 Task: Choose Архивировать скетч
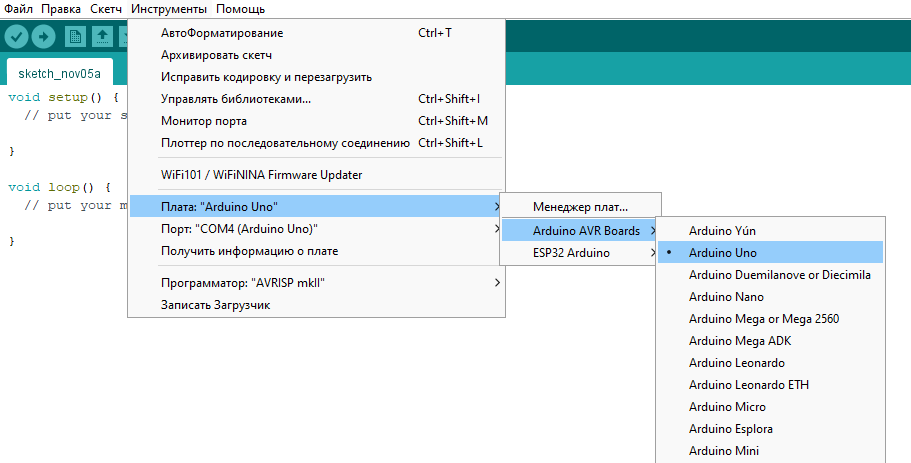coord(317,55)
